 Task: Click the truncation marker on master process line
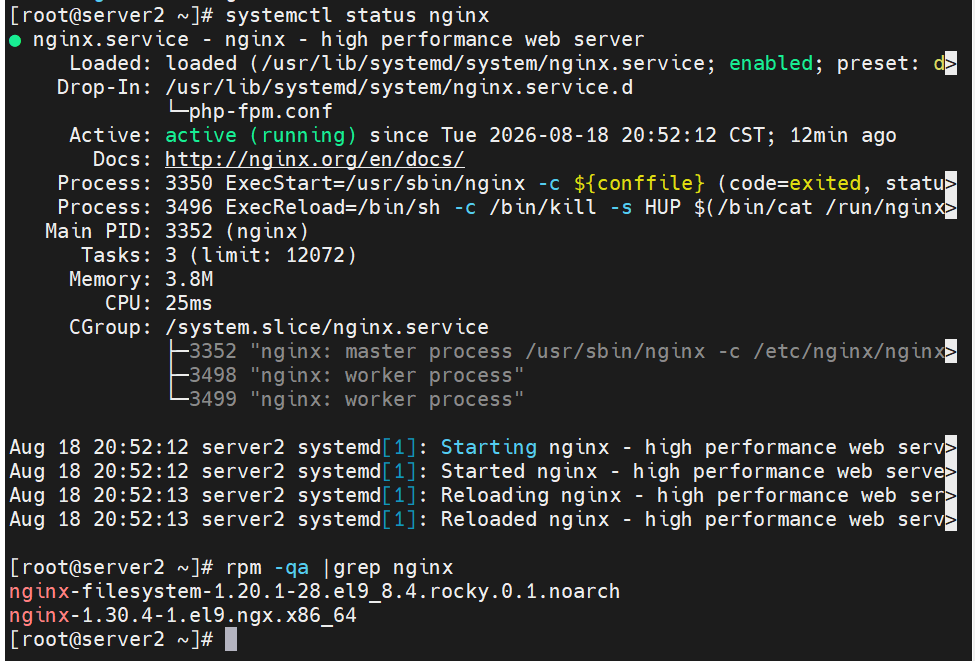click(x=951, y=351)
